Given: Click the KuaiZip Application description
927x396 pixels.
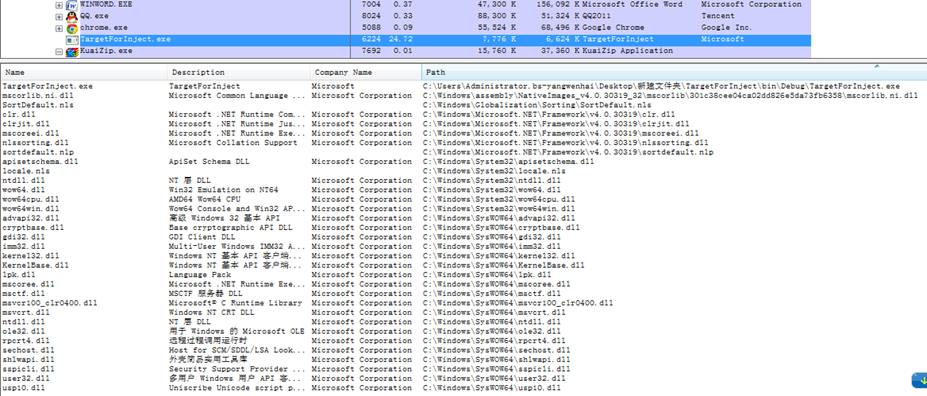Looking at the screenshot, I should pyautogui.click(x=627, y=51).
